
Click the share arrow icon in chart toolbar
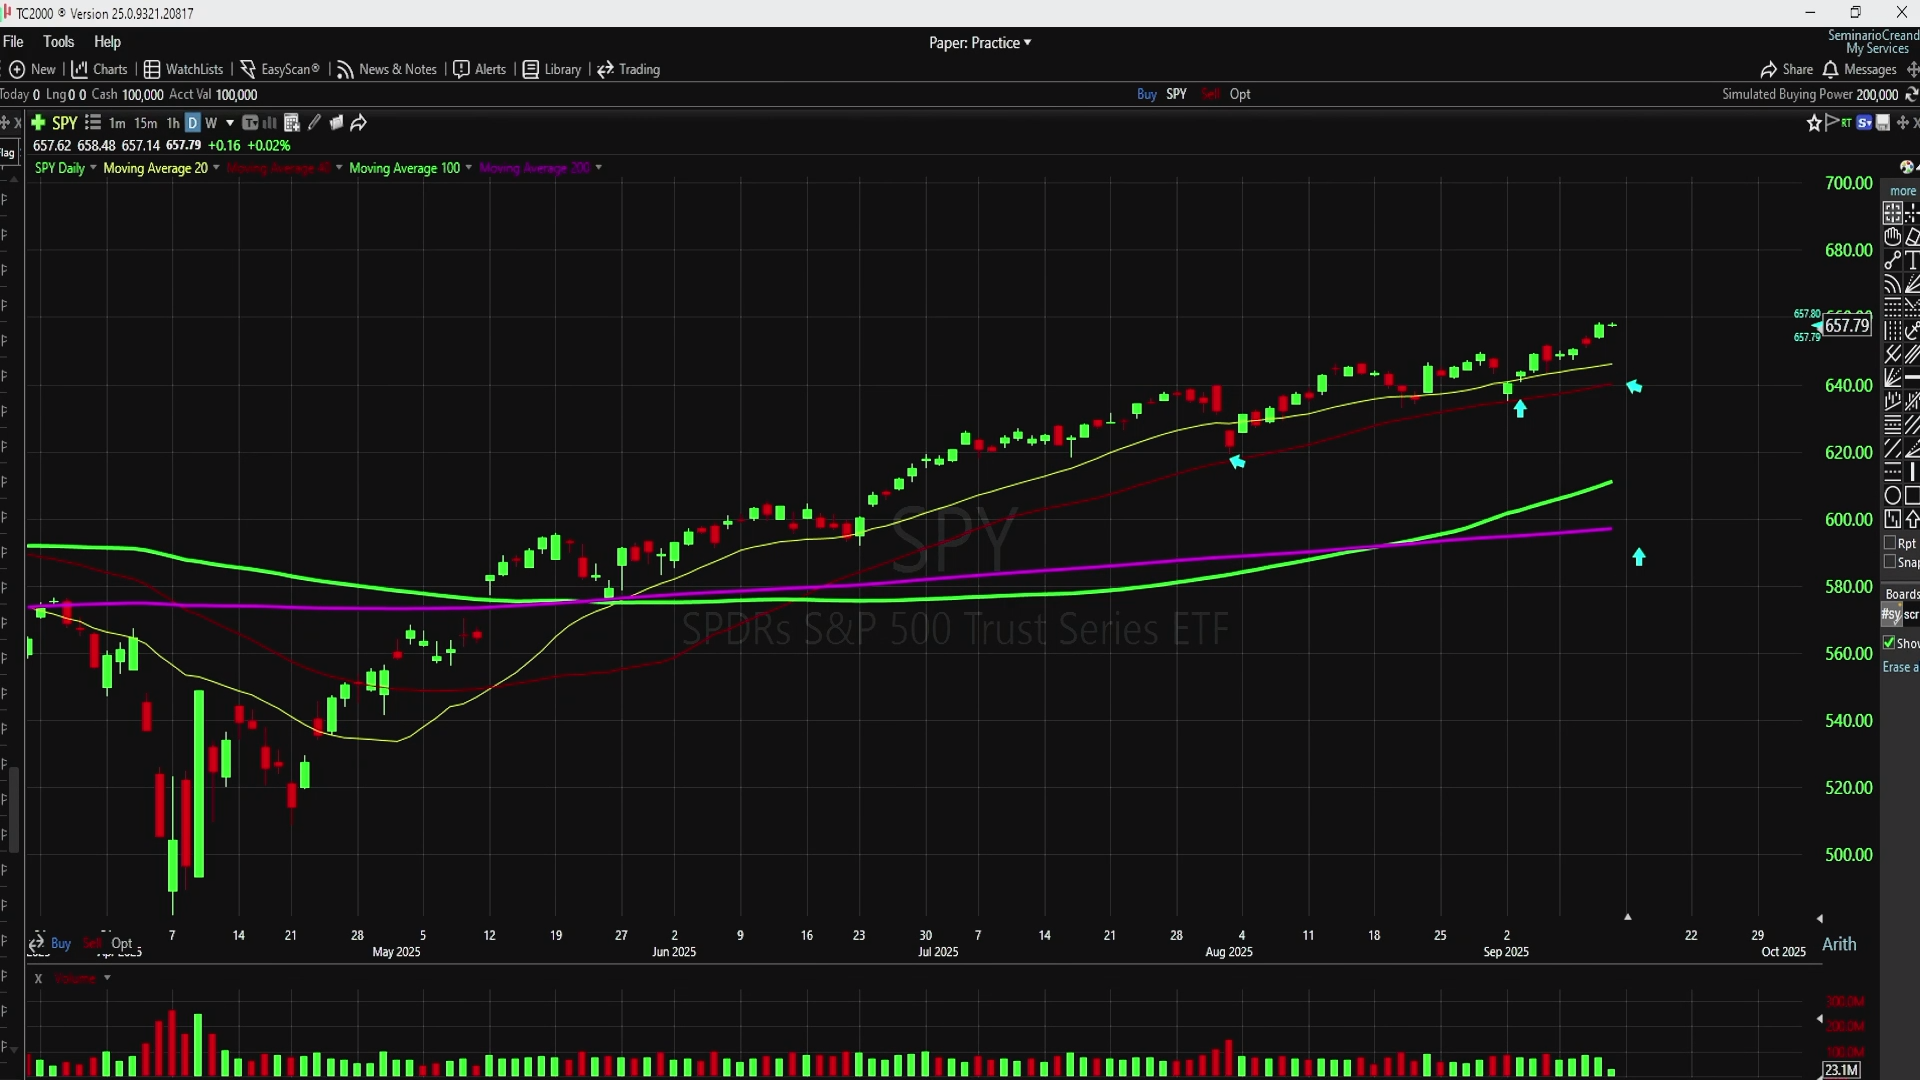pyautogui.click(x=359, y=122)
